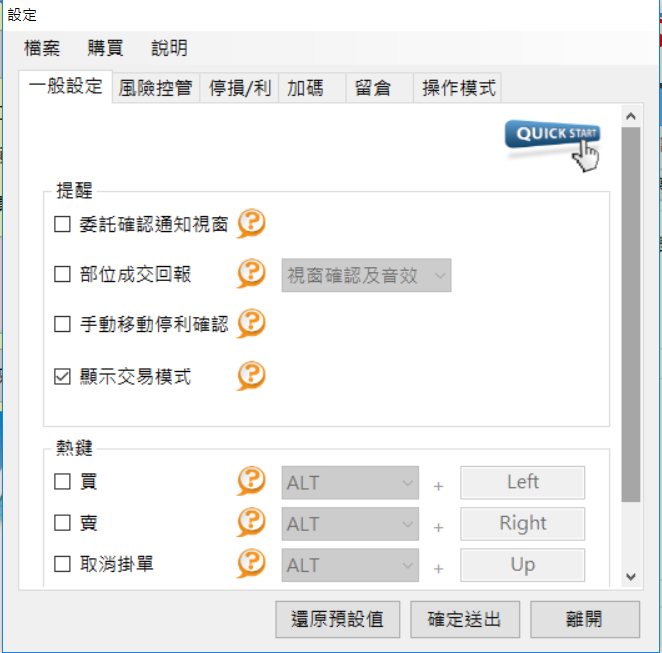662x653 pixels.
Task: Open help icon beside 部位成交回報
Action: [251, 274]
